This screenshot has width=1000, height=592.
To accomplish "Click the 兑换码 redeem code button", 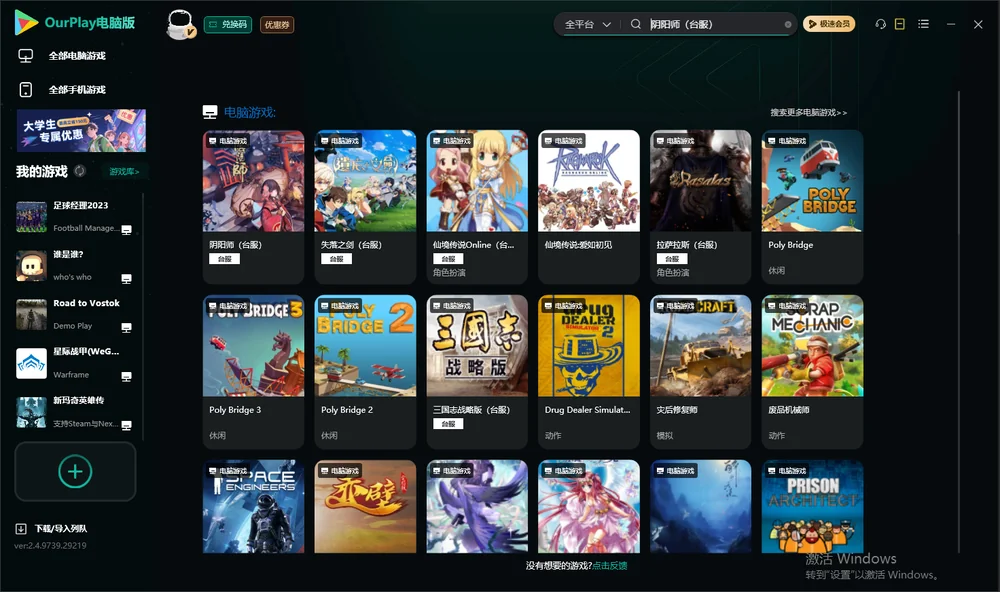I will 228,24.
